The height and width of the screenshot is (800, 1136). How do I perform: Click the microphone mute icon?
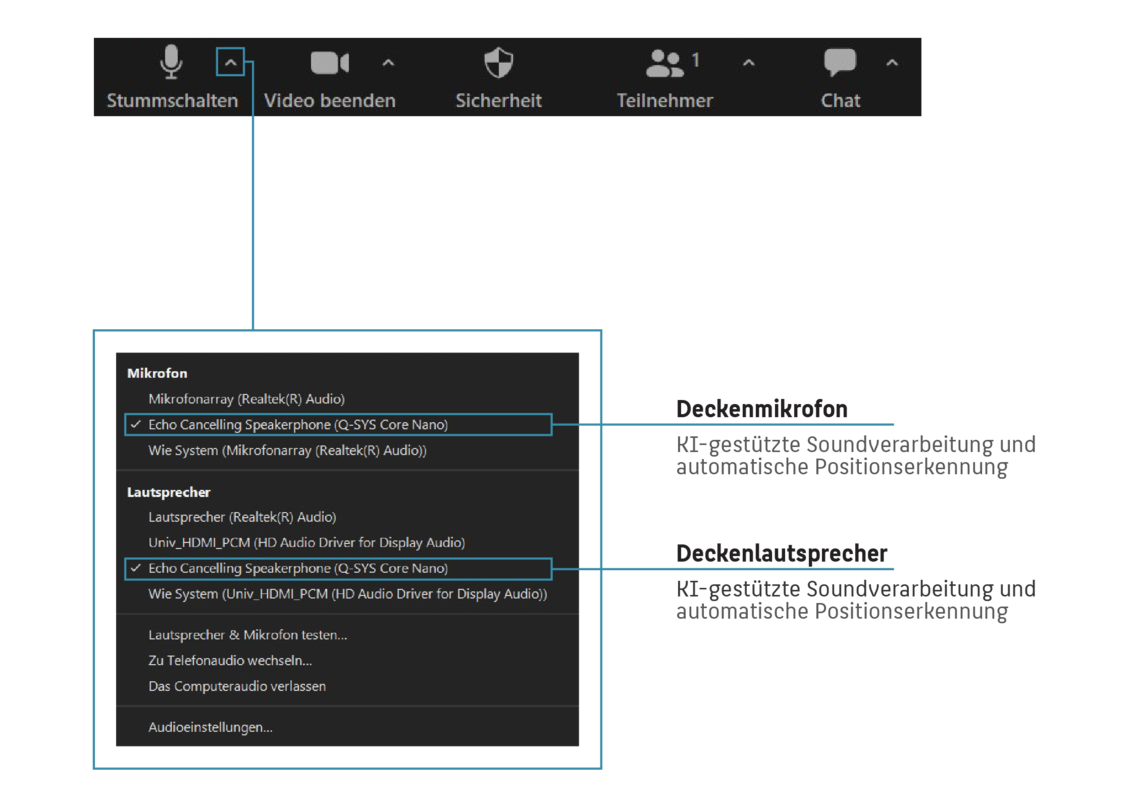click(x=172, y=63)
